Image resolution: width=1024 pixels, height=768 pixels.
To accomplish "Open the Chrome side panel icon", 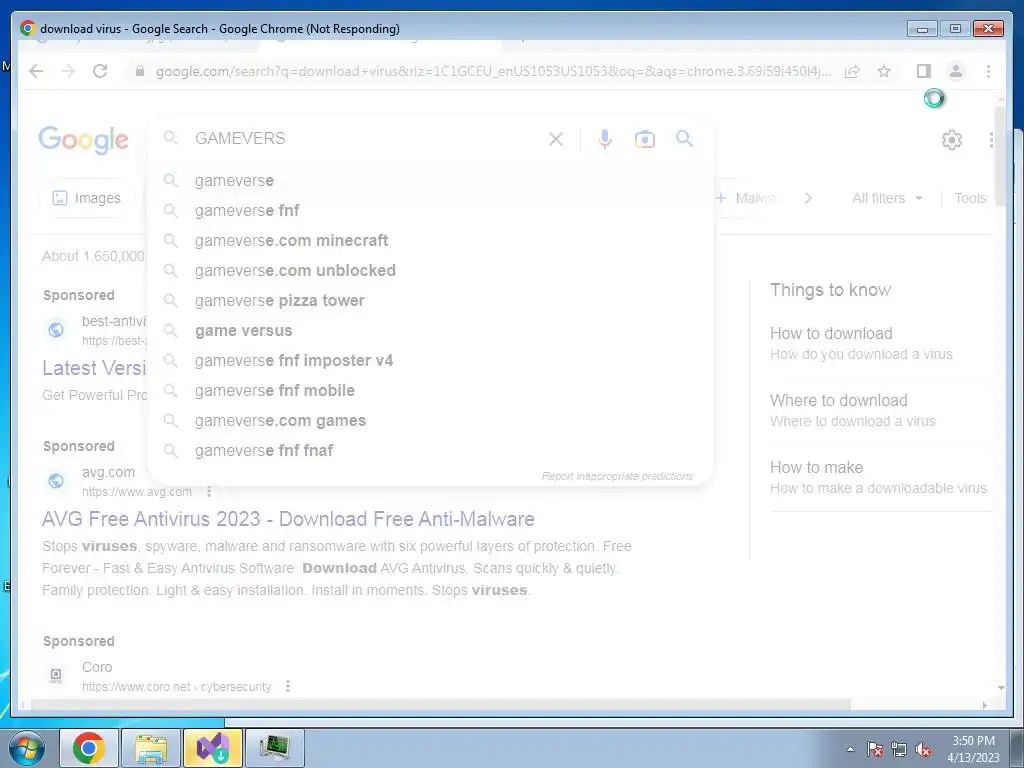I will pos(923,71).
